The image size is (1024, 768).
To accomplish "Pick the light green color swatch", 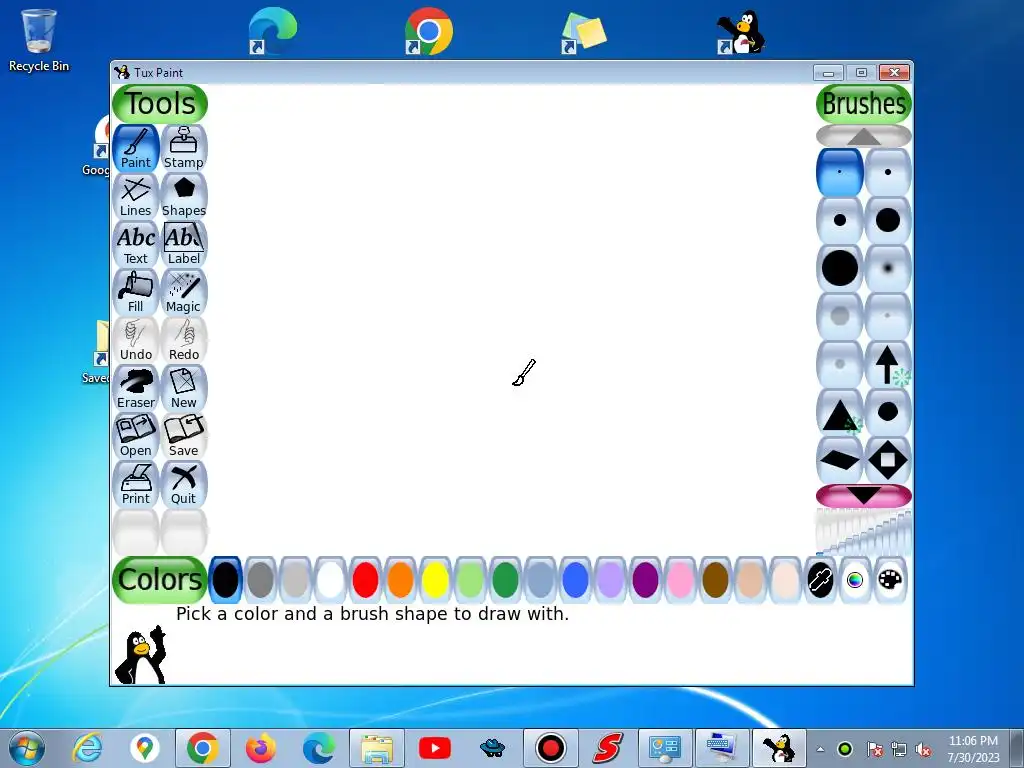I will [470, 580].
